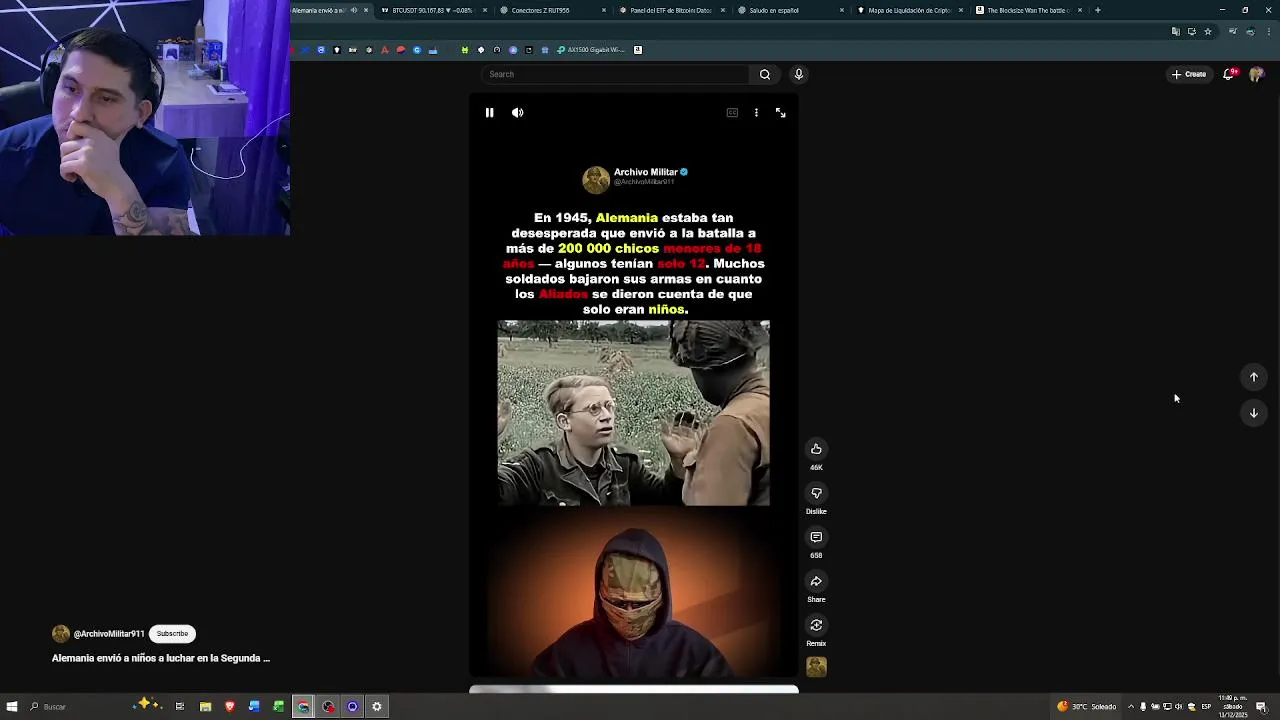Show hidden system tray icons

1131,706
